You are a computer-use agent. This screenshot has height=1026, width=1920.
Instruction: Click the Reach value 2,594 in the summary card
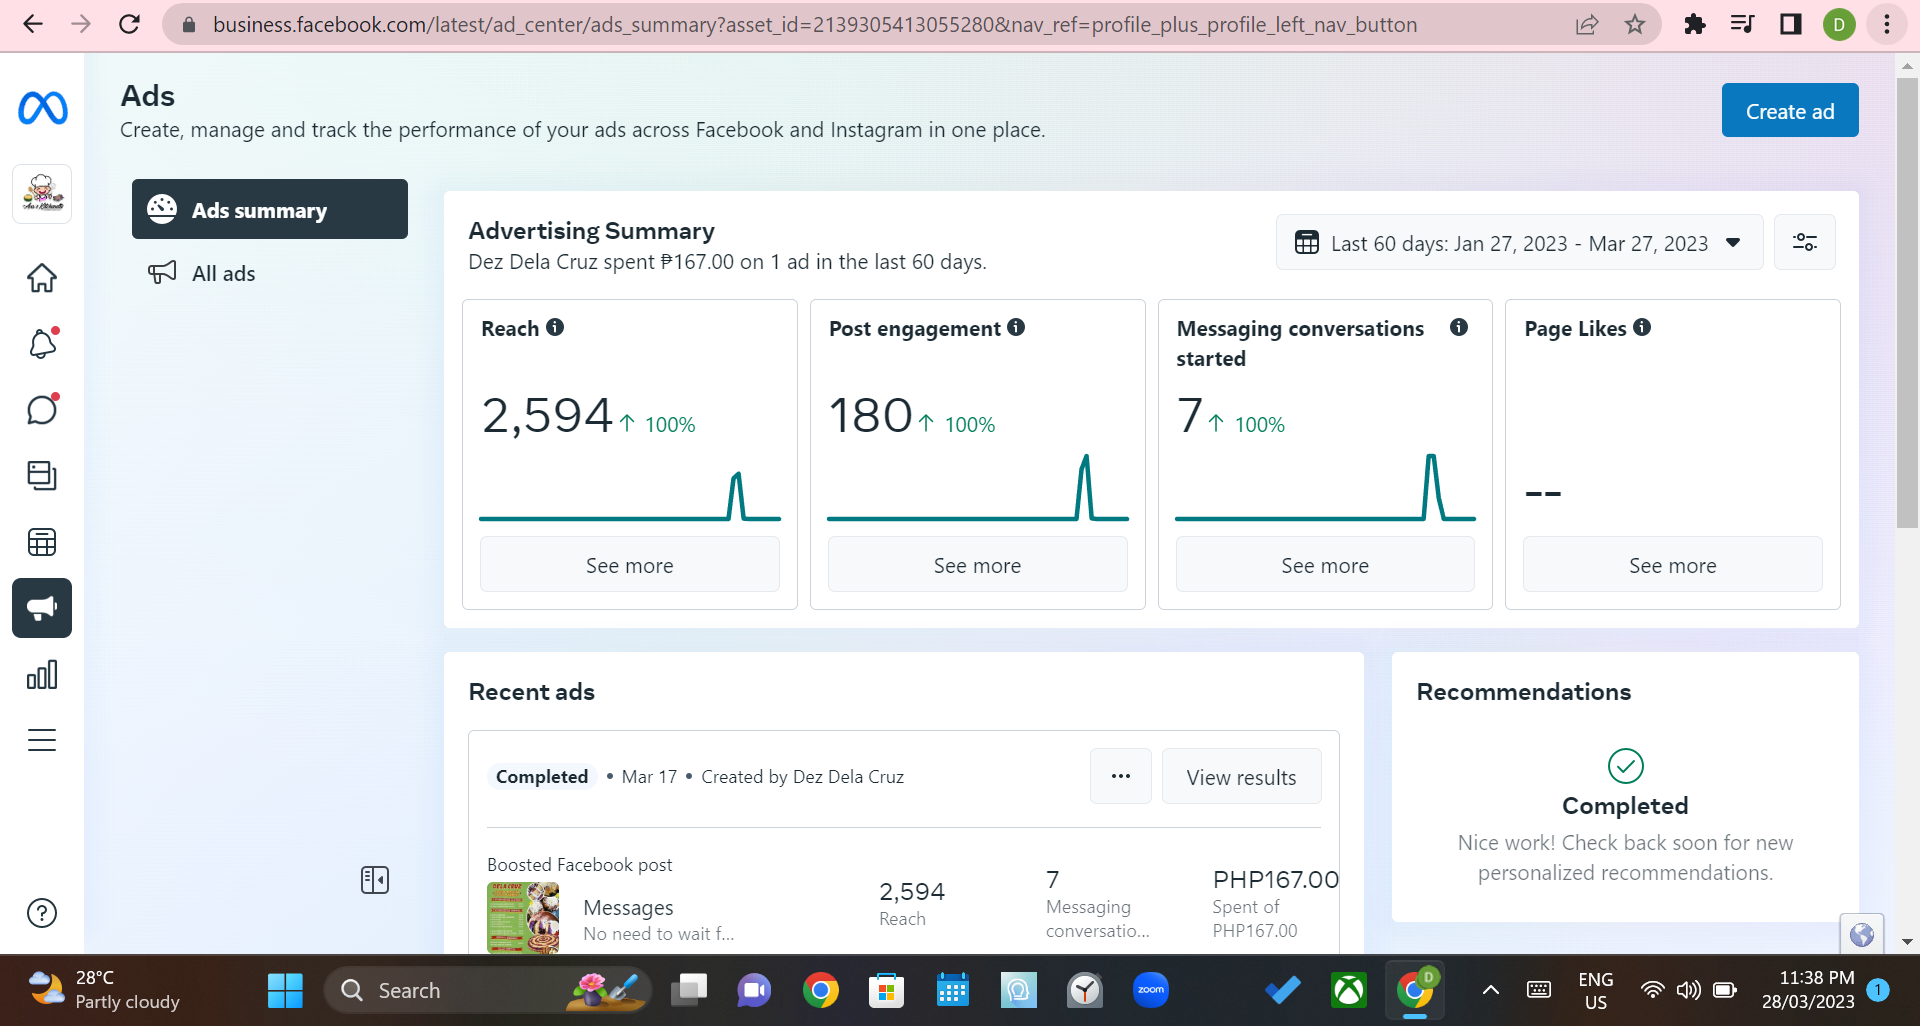[x=547, y=415]
